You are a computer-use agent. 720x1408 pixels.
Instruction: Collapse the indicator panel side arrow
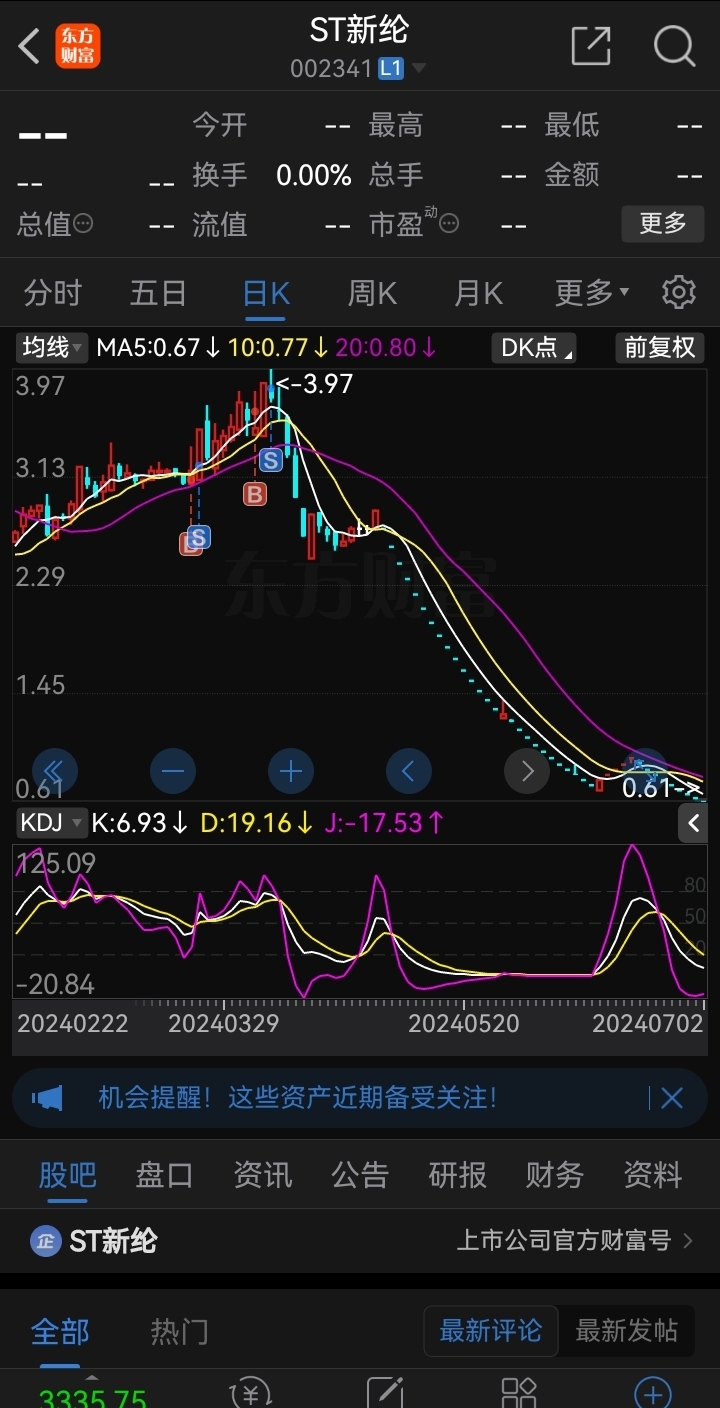693,823
